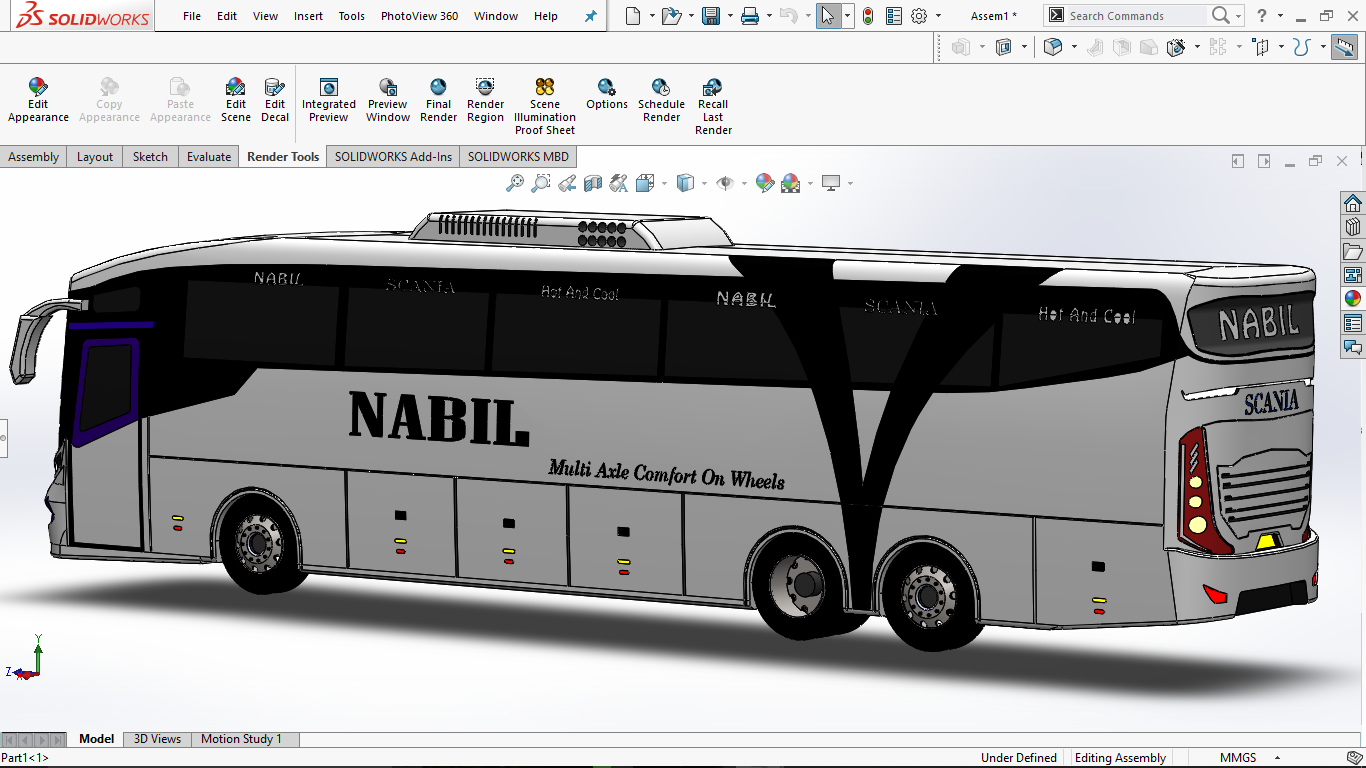The height and width of the screenshot is (768, 1366).
Task: Toggle the Select cursor tool
Action: [x=828, y=16]
